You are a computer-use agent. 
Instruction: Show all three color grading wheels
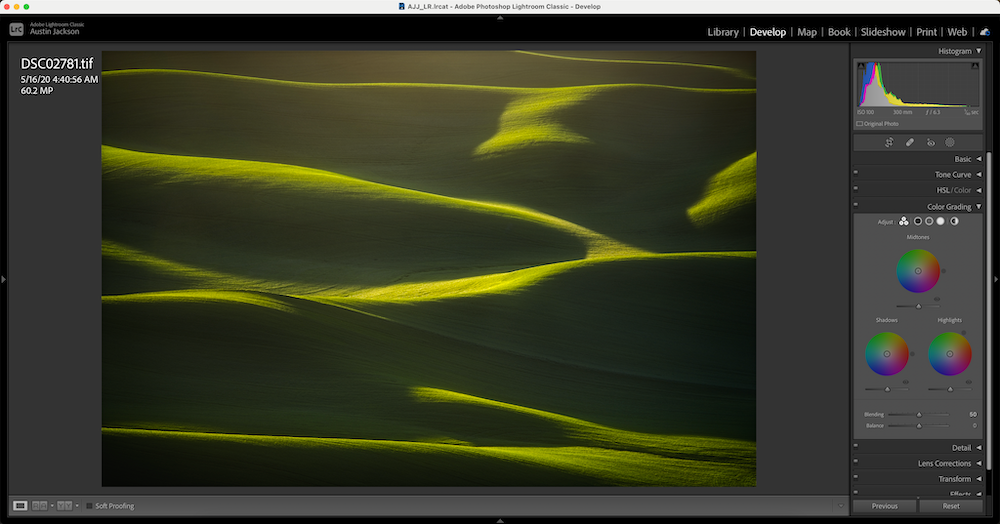point(904,221)
